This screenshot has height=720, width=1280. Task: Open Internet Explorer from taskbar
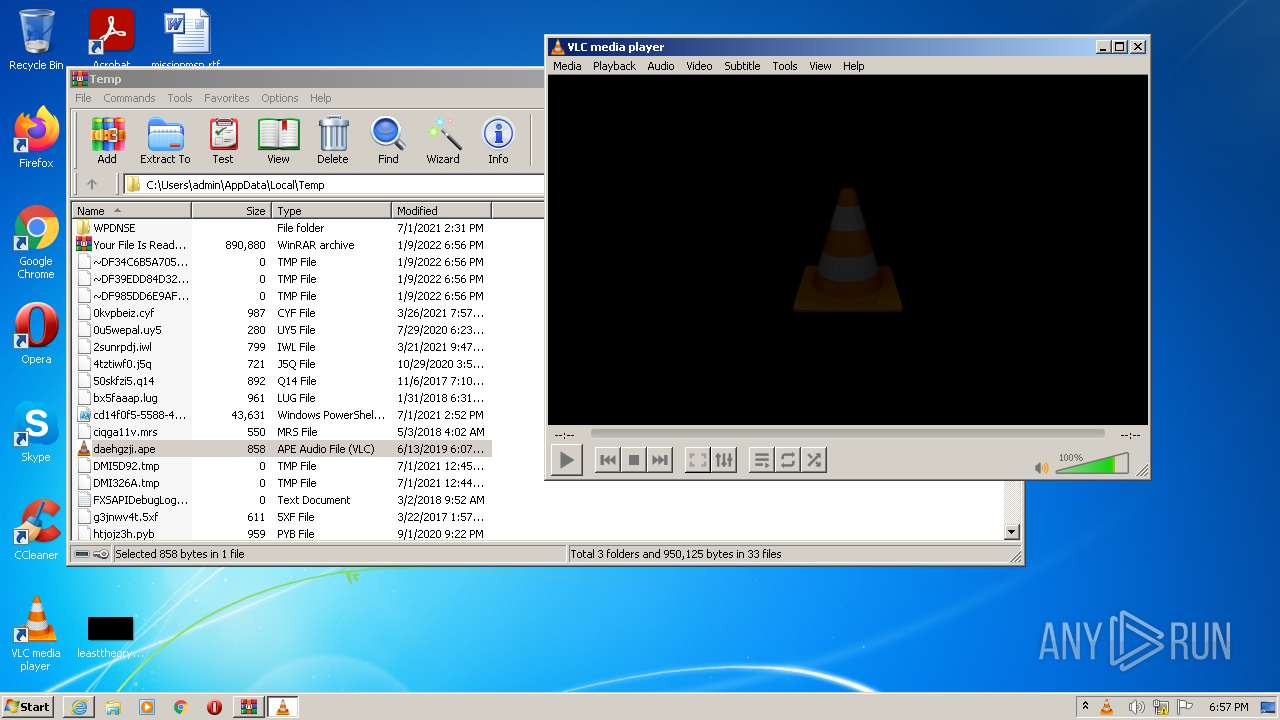click(79, 707)
